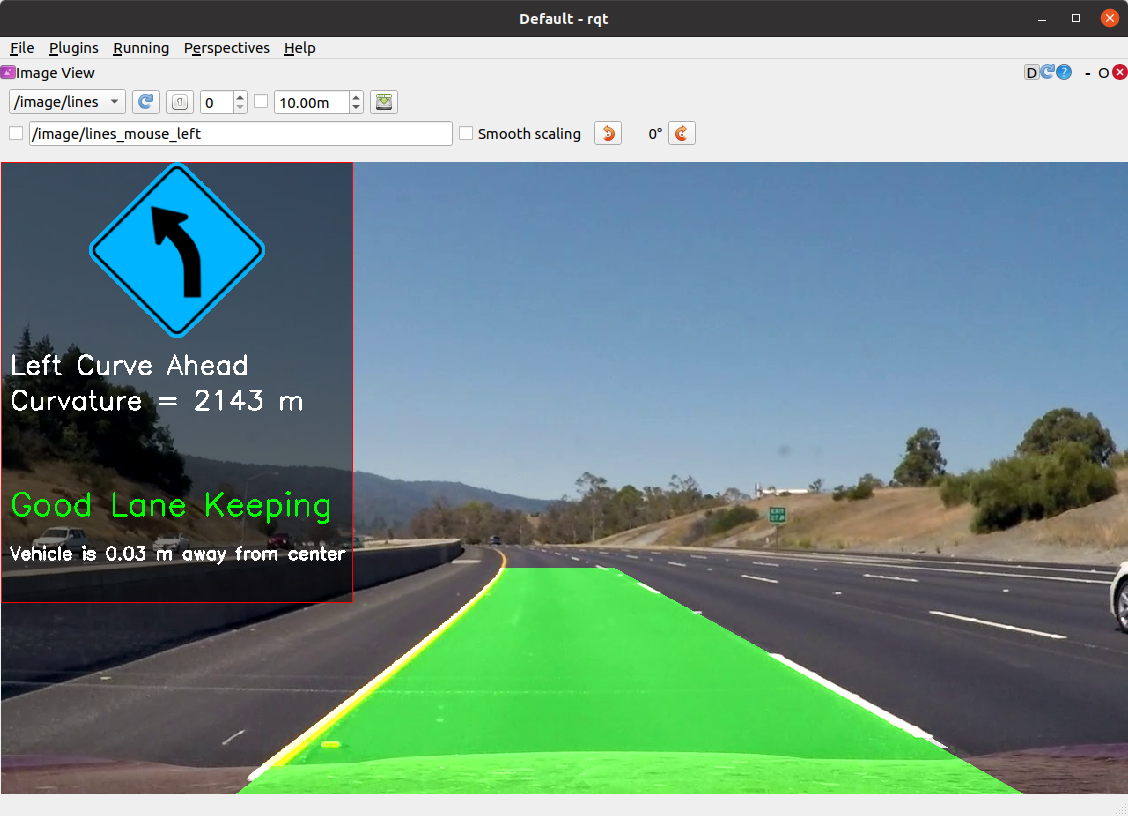Click the Running menu item
Screen dimensions: 1128x816
coord(140,48)
